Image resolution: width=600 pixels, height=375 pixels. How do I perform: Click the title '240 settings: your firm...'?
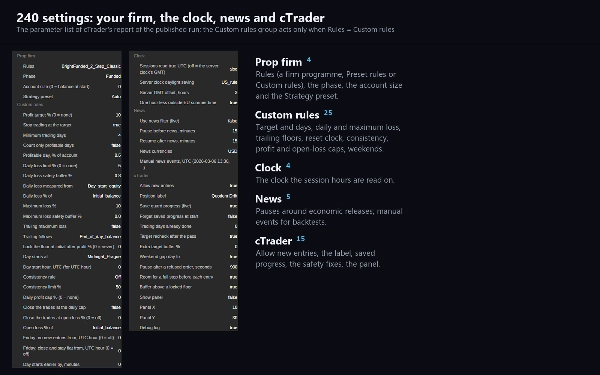point(171,18)
